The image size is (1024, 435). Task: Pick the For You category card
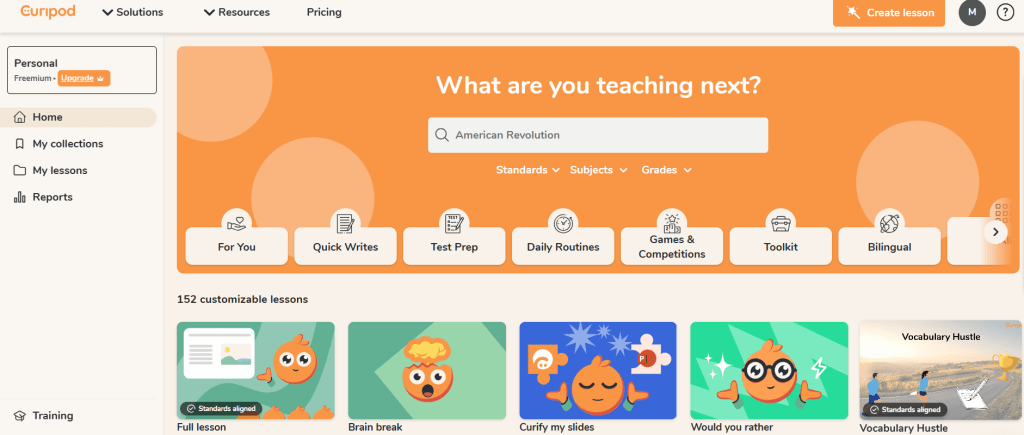(x=236, y=246)
